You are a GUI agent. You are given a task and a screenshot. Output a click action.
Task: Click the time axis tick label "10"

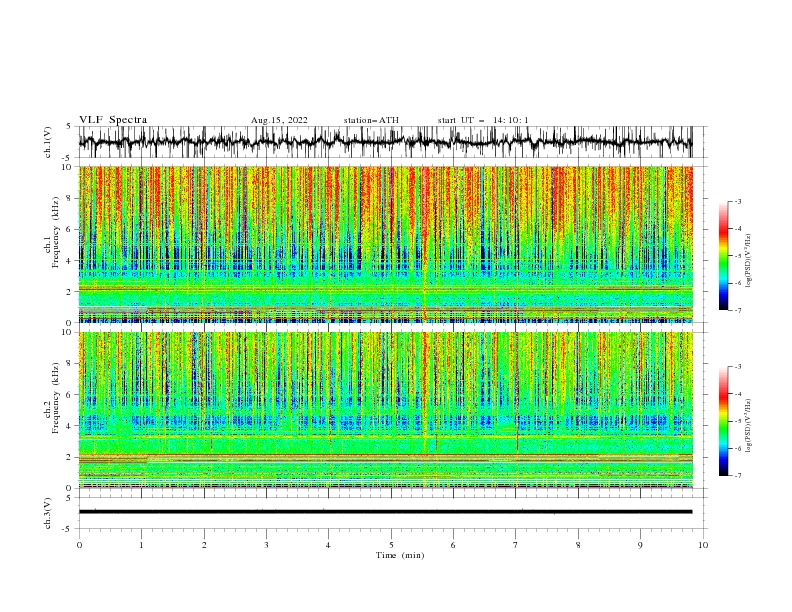[703, 545]
